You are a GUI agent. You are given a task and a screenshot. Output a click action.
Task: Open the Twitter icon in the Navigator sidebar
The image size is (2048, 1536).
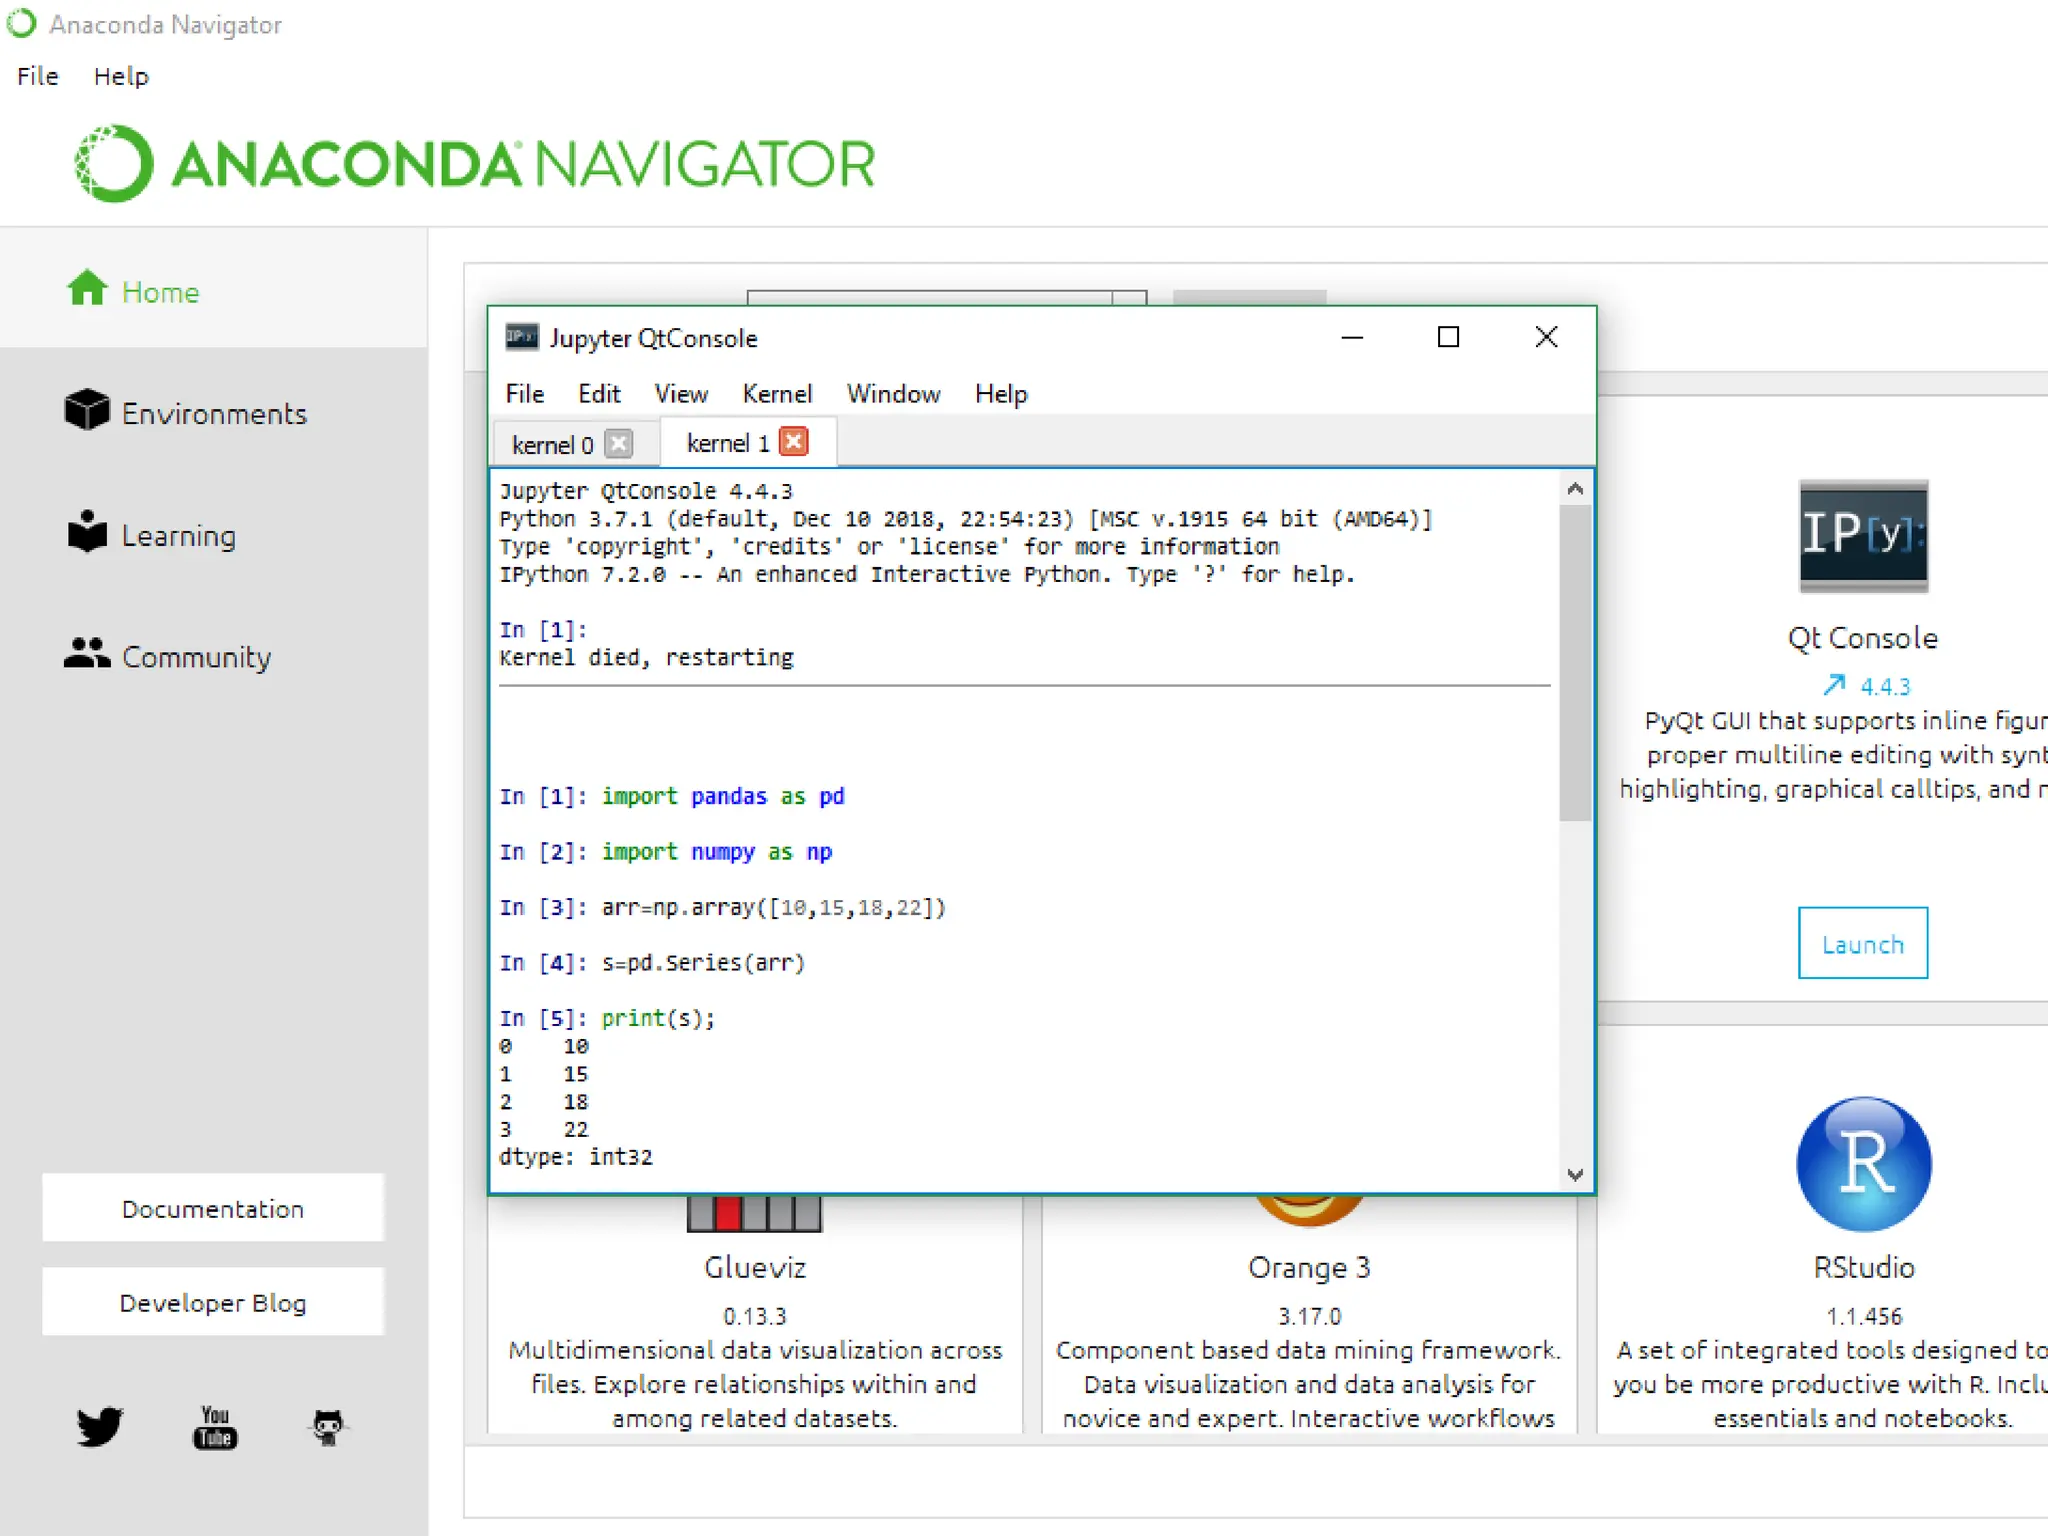[100, 1427]
